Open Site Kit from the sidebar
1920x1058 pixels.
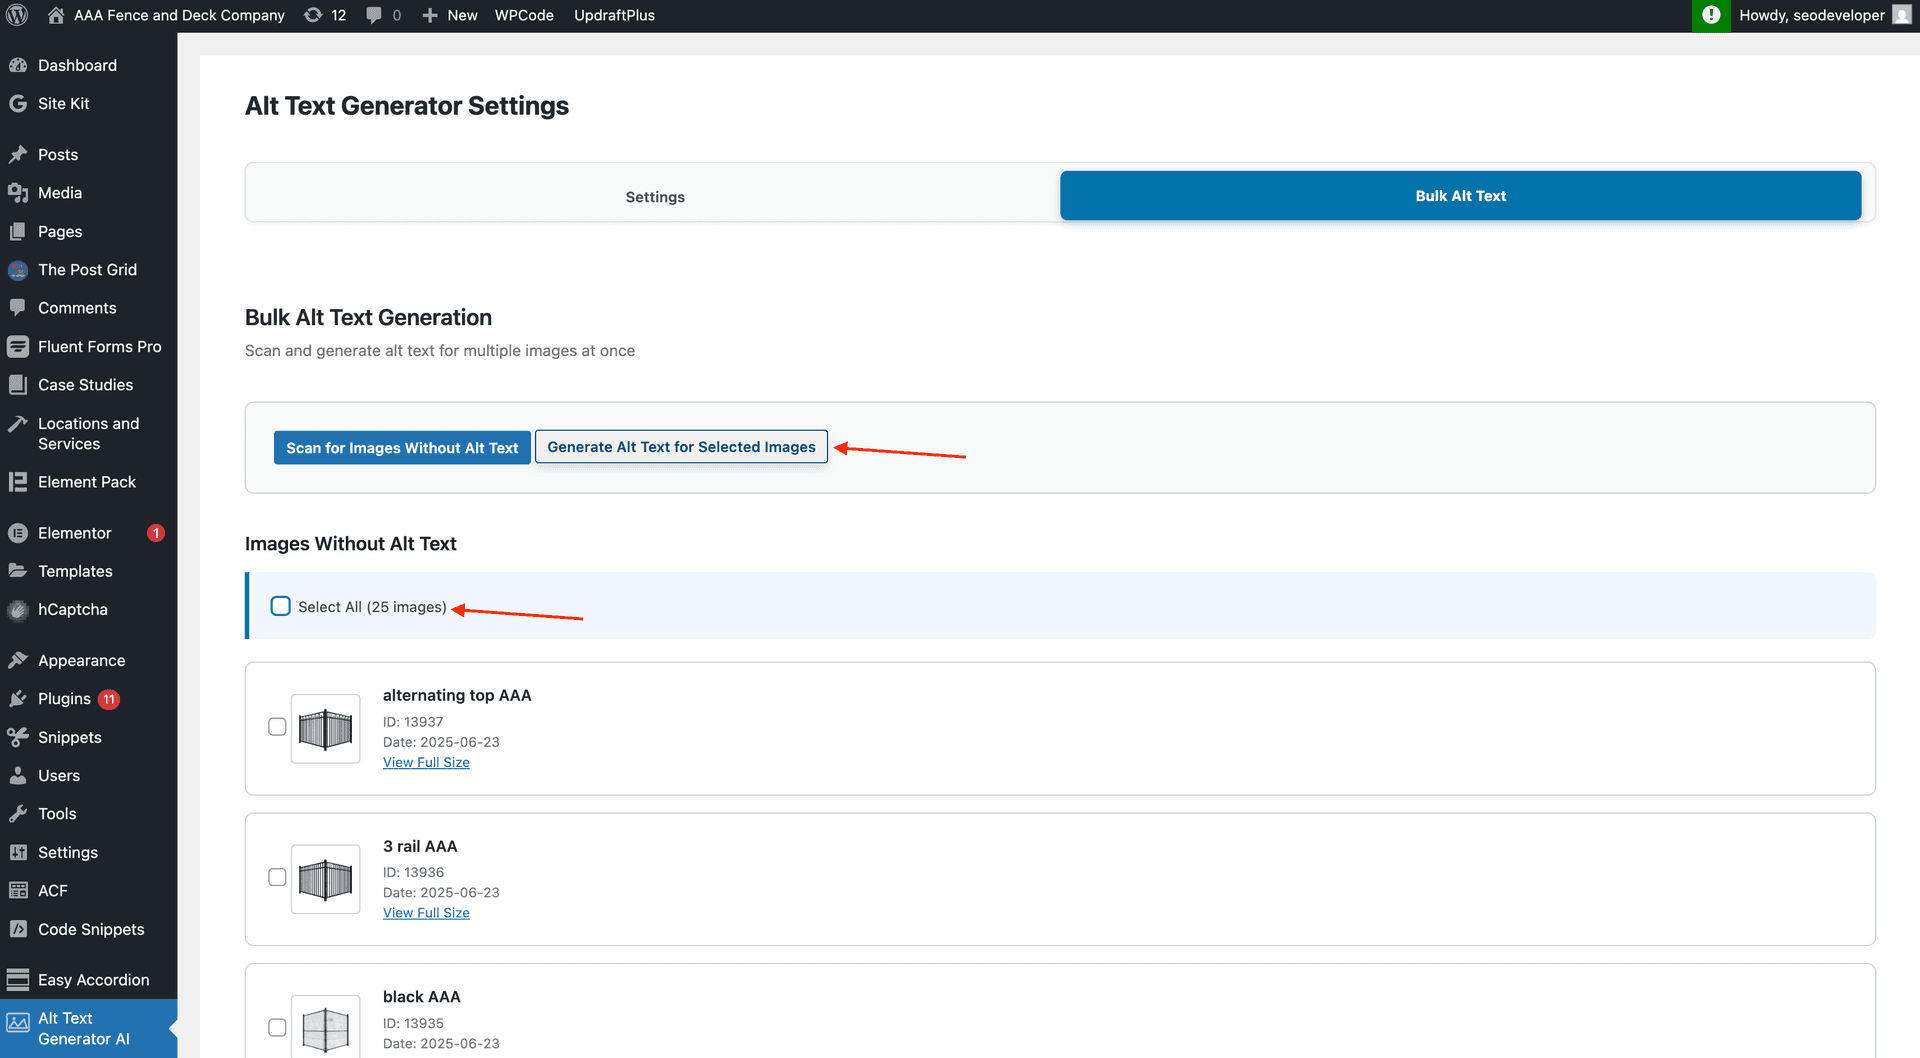[64, 103]
